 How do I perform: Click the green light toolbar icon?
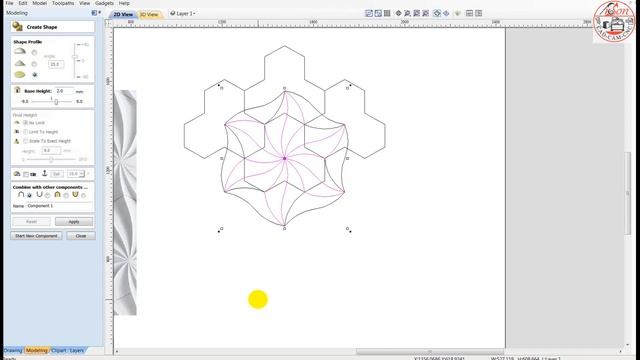[x=458, y=13]
